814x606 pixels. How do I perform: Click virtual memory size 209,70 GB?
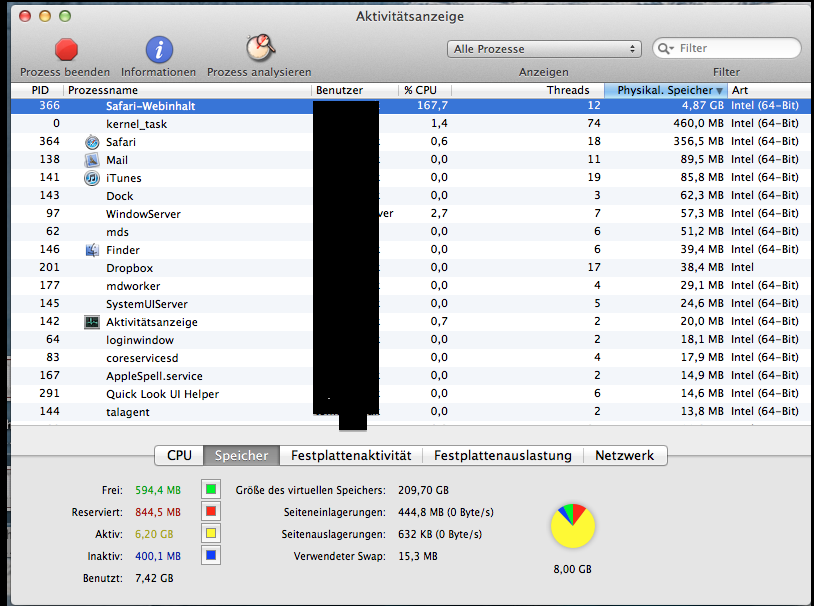coord(424,490)
